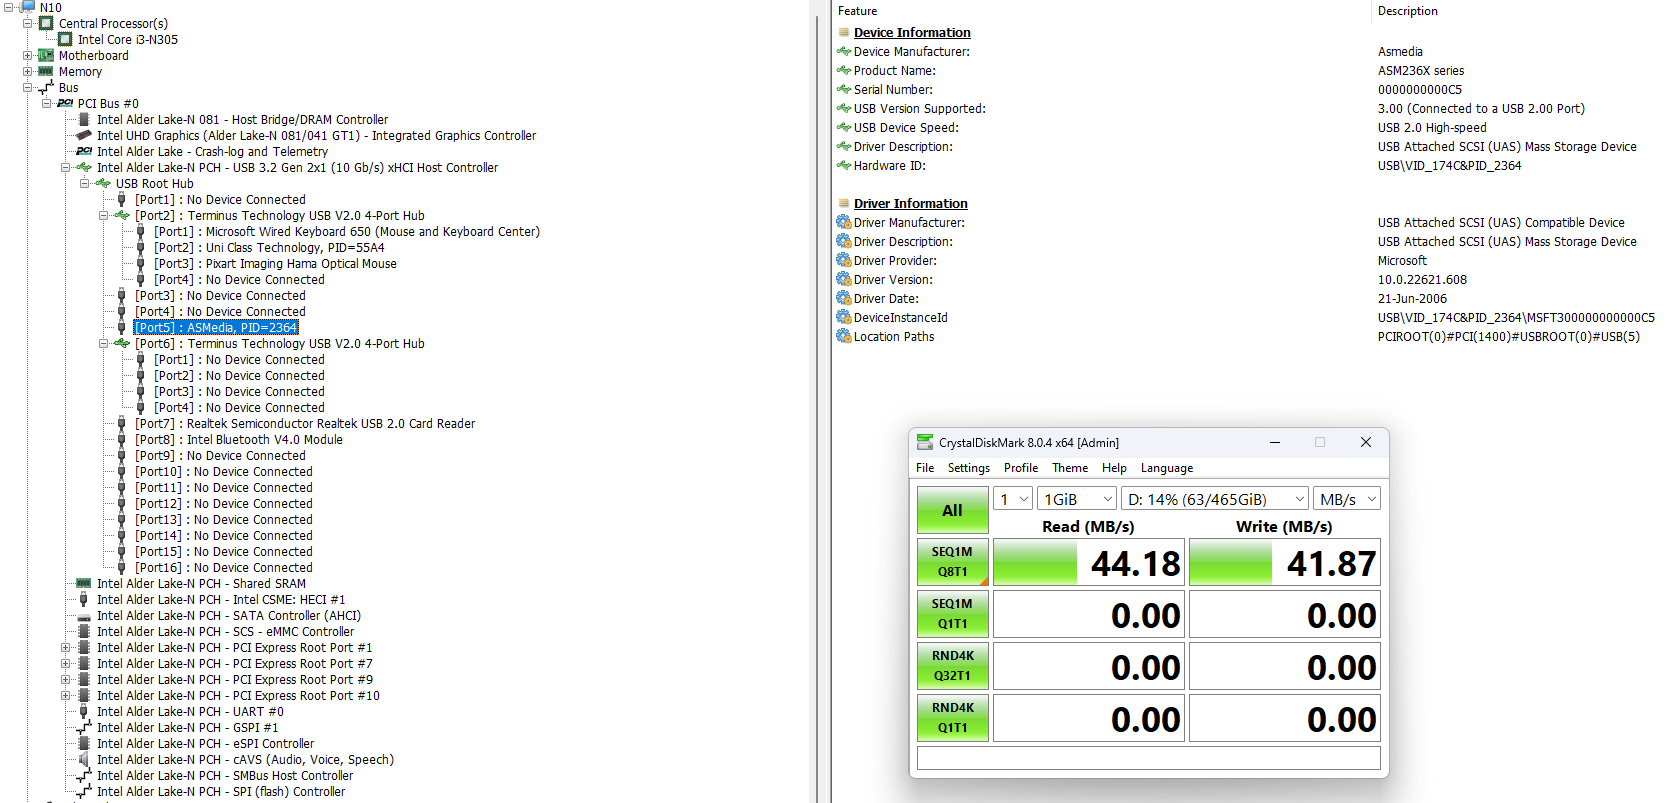This screenshot has height=803, width=1674.
Task: Expand the Memory node
Action: pyautogui.click(x=28, y=72)
